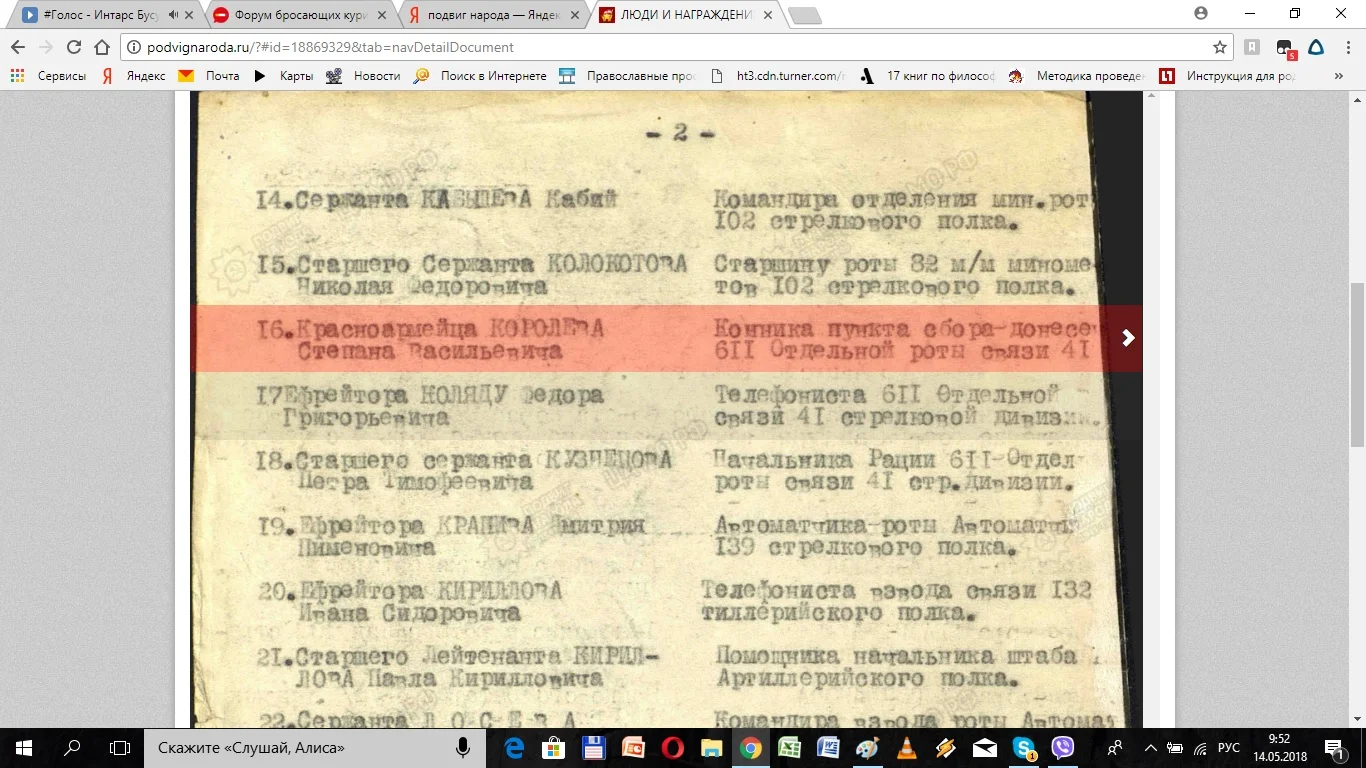Activate the Alice microphone
This screenshot has height=768, width=1366.
coord(463,748)
